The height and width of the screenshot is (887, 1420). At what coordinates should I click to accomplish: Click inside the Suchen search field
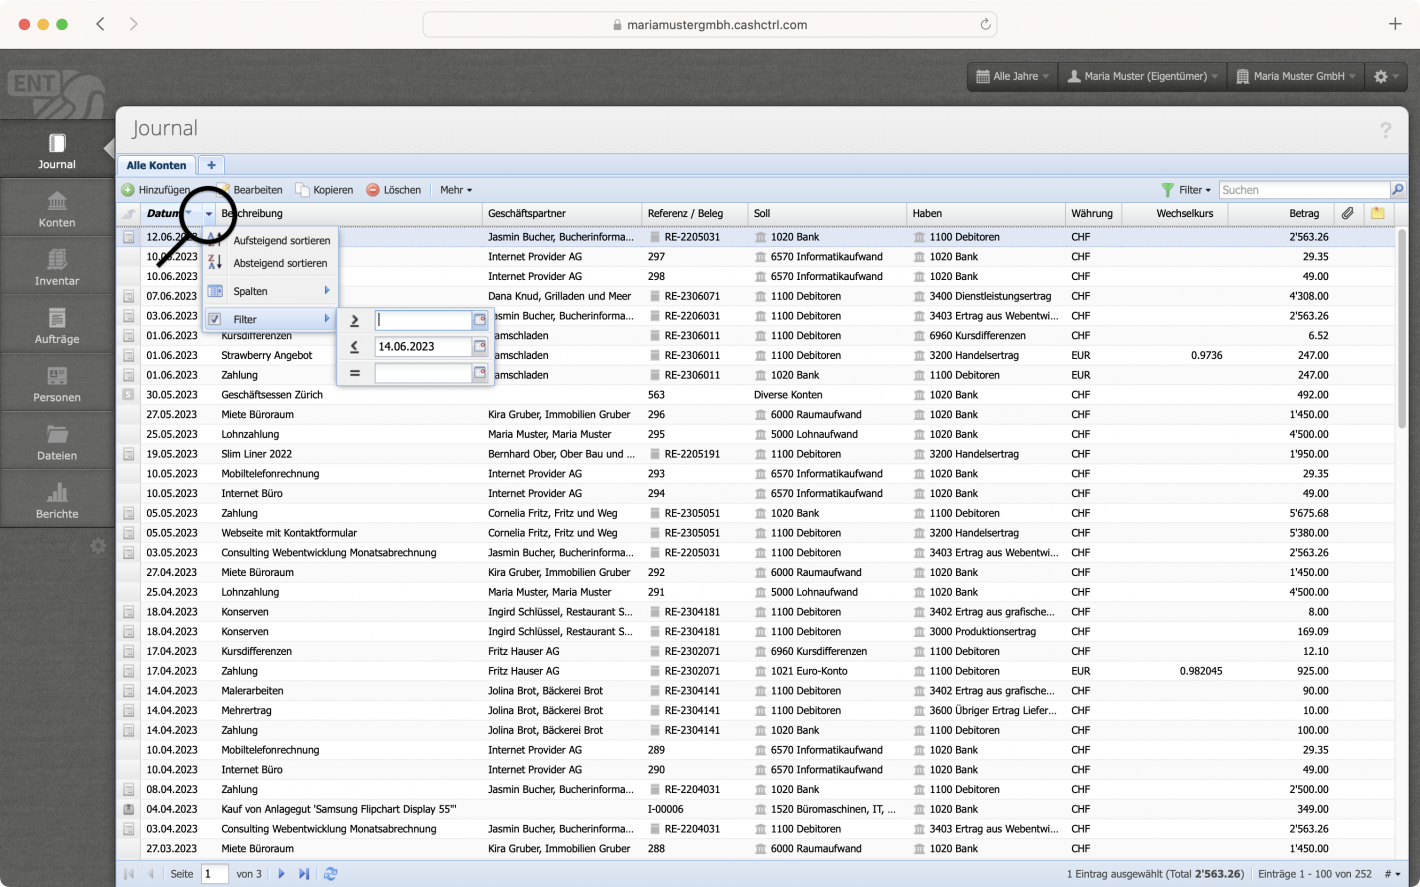pos(1300,189)
